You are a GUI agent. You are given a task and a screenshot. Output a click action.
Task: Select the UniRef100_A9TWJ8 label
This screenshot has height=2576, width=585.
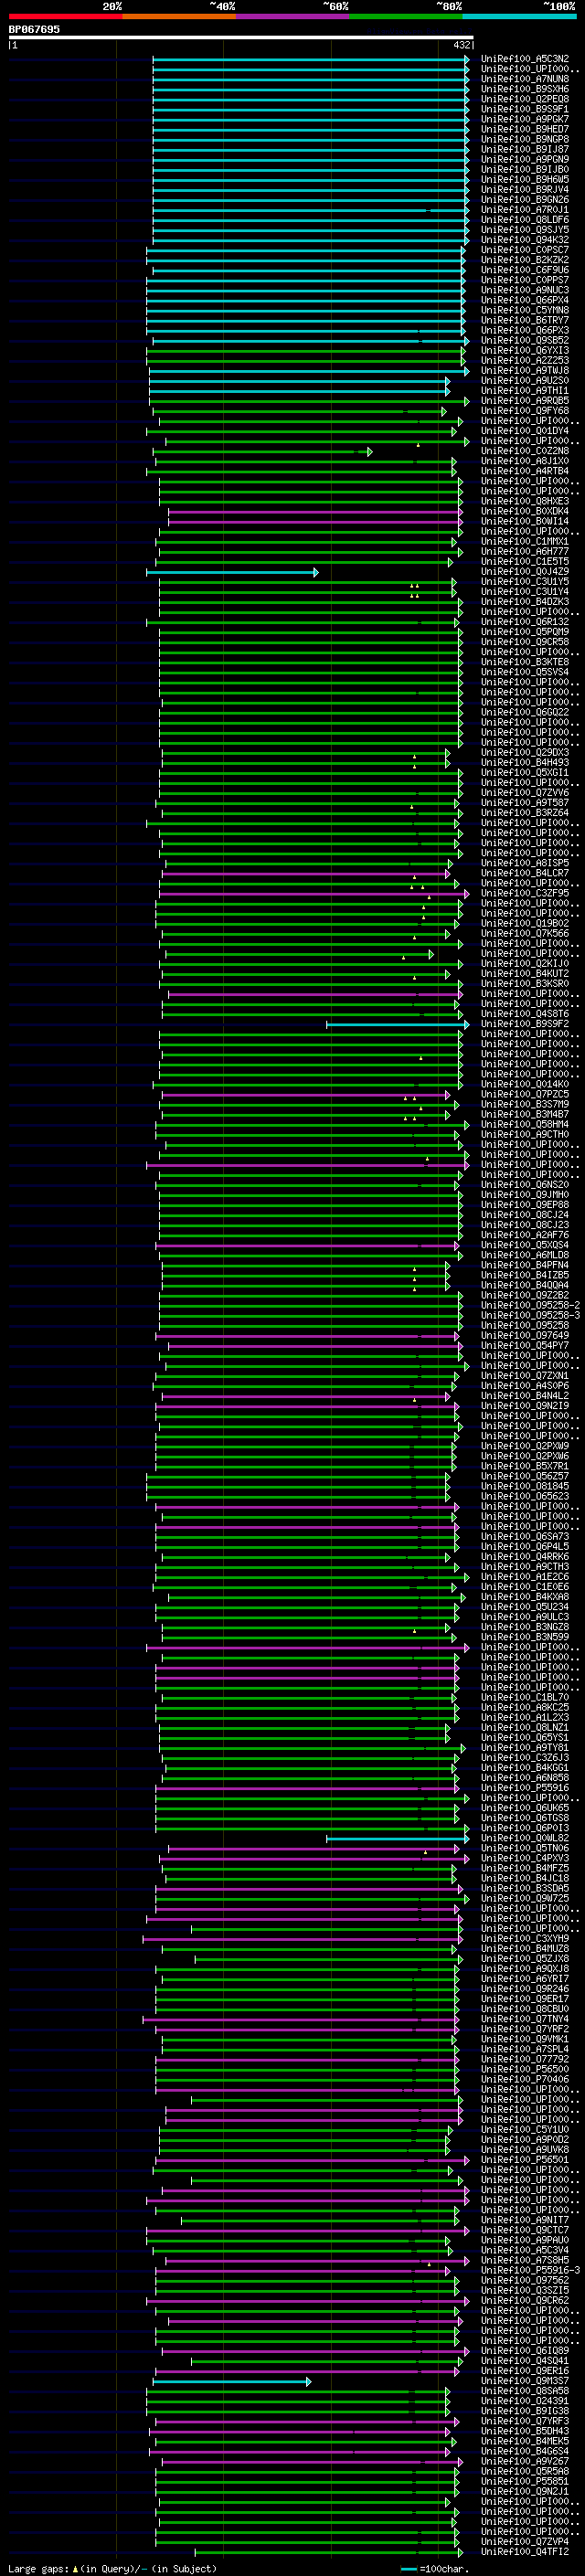[x=525, y=370]
